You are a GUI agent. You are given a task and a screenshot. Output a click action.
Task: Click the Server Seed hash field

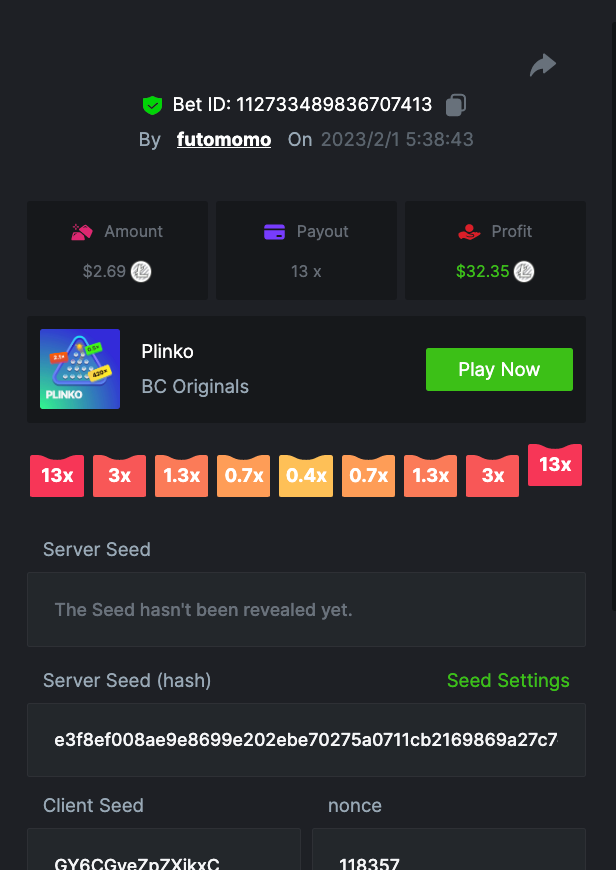[306, 740]
